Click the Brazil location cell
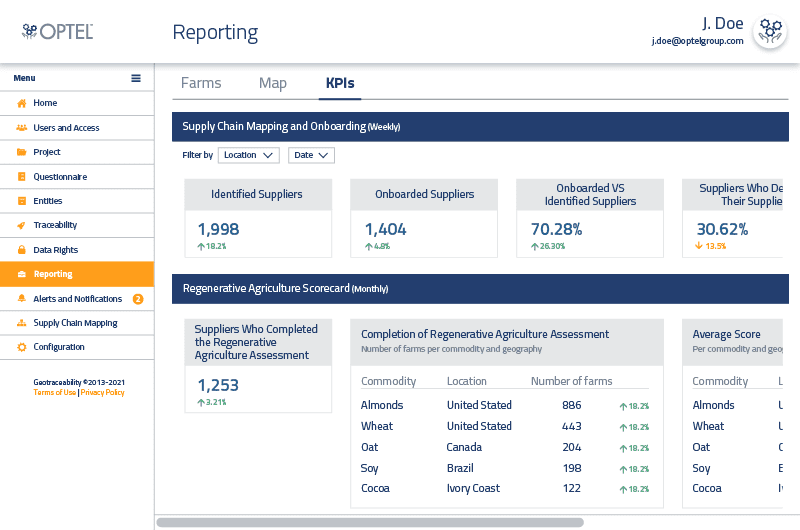The height and width of the screenshot is (530, 800). pyautogui.click(x=460, y=468)
